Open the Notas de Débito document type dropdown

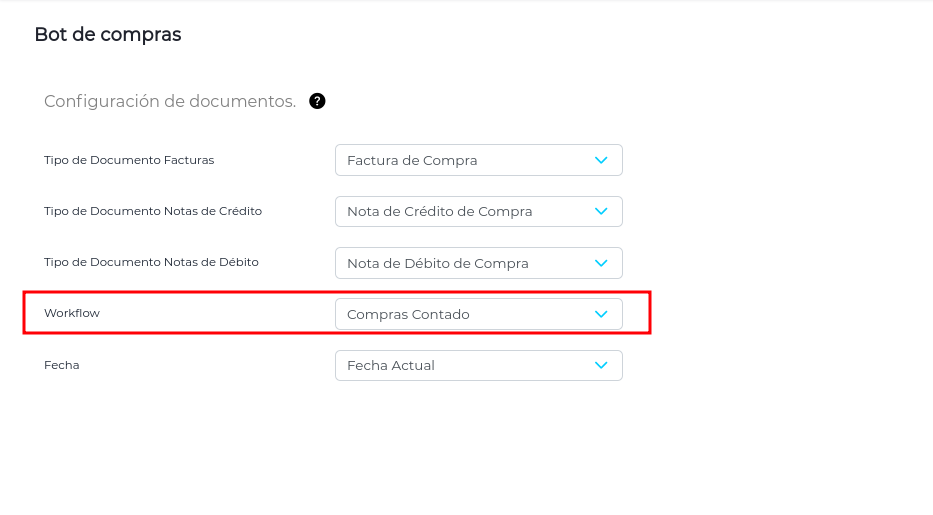coord(478,263)
